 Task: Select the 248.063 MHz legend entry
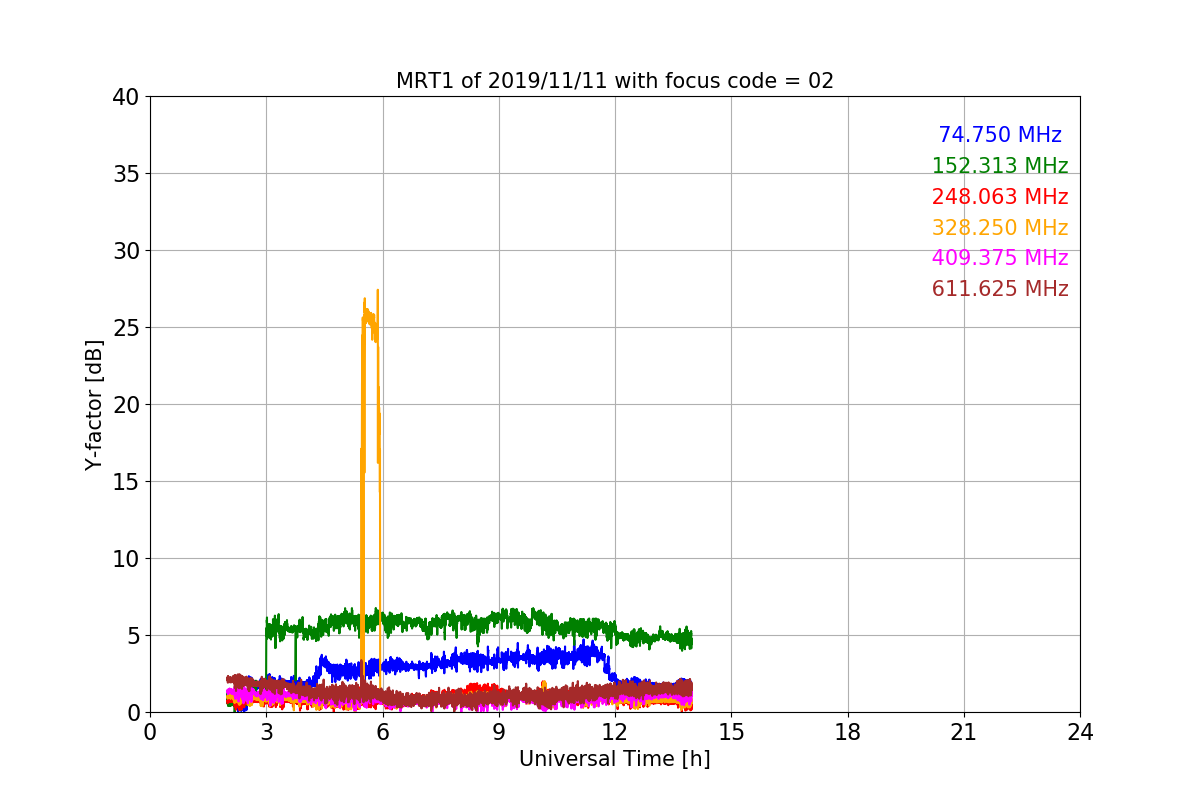click(1000, 197)
